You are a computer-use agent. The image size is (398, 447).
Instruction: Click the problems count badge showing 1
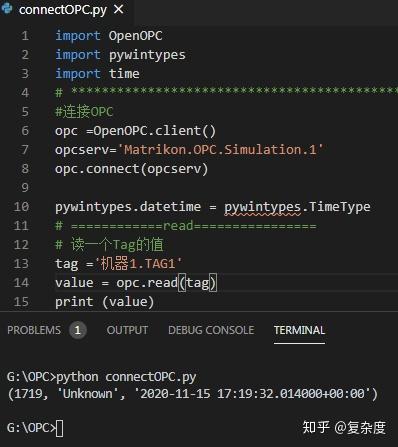[x=78, y=330]
